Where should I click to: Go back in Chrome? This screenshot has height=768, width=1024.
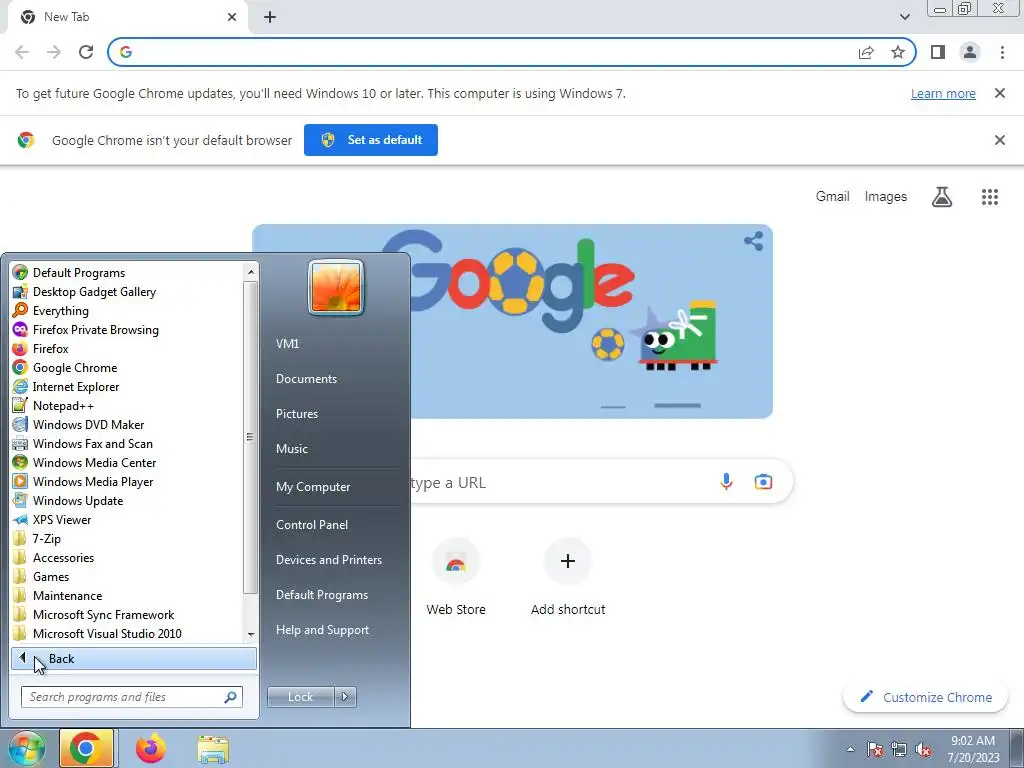click(x=22, y=52)
